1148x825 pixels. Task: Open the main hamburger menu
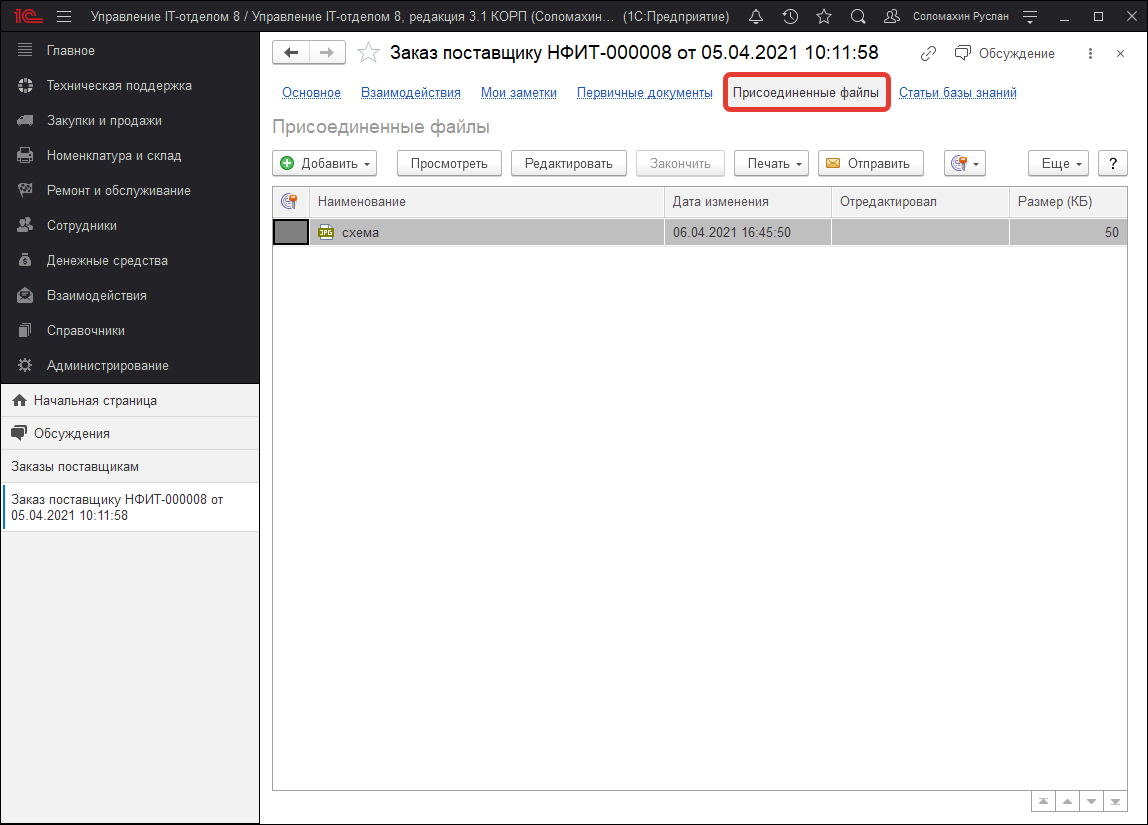click(64, 17)
